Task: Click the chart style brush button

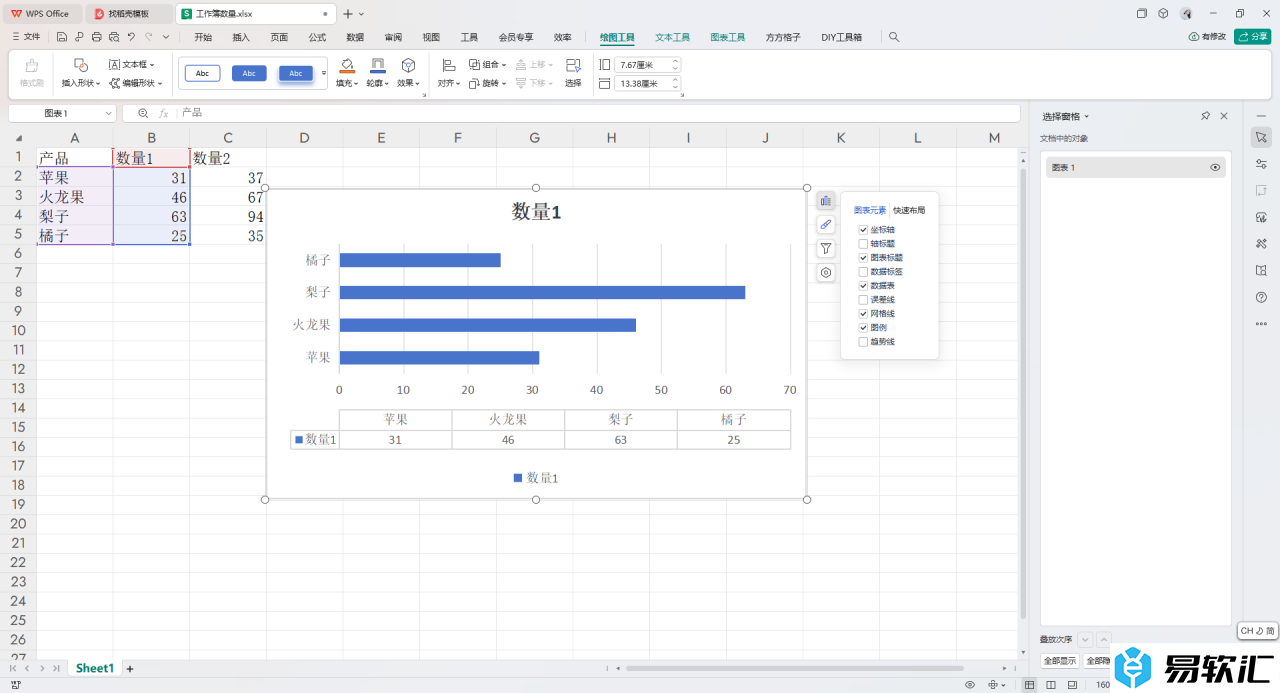Action: (x=826, y=224)
